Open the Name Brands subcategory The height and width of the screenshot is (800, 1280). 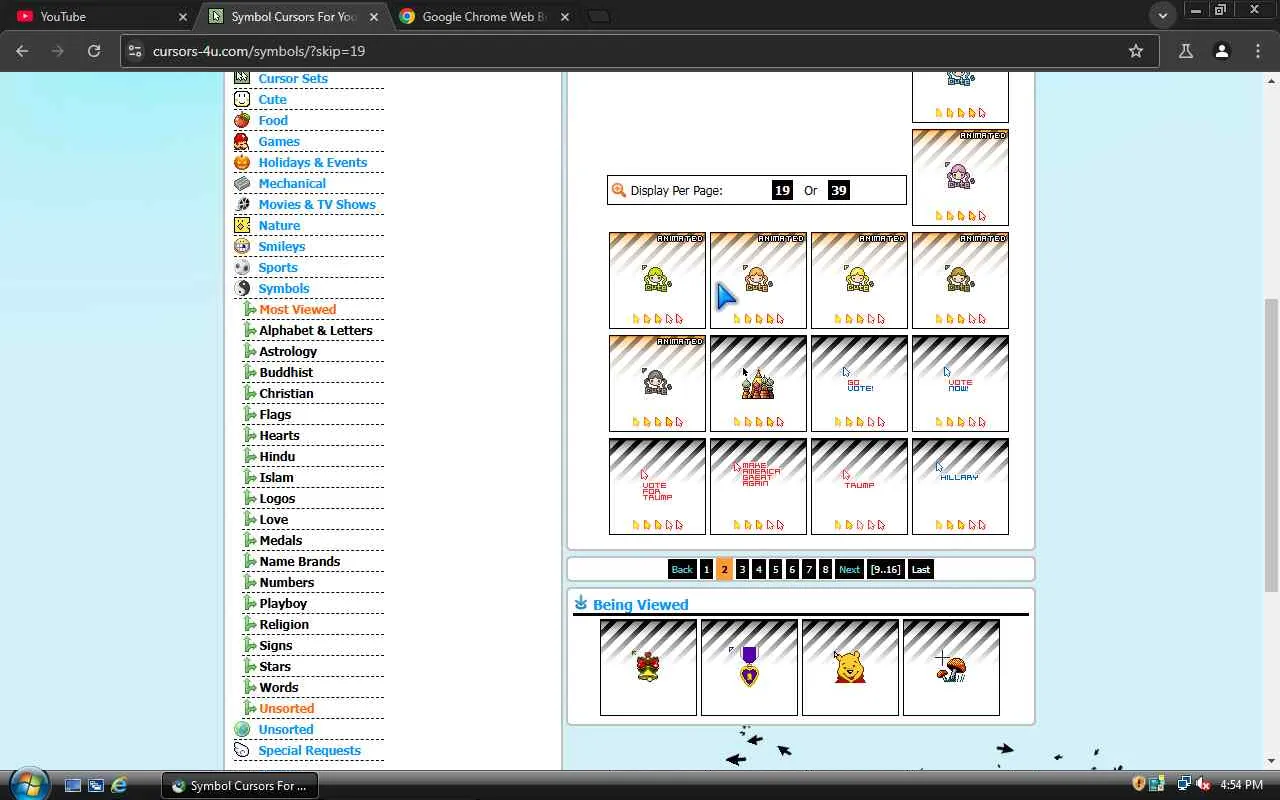coord(300,561)
